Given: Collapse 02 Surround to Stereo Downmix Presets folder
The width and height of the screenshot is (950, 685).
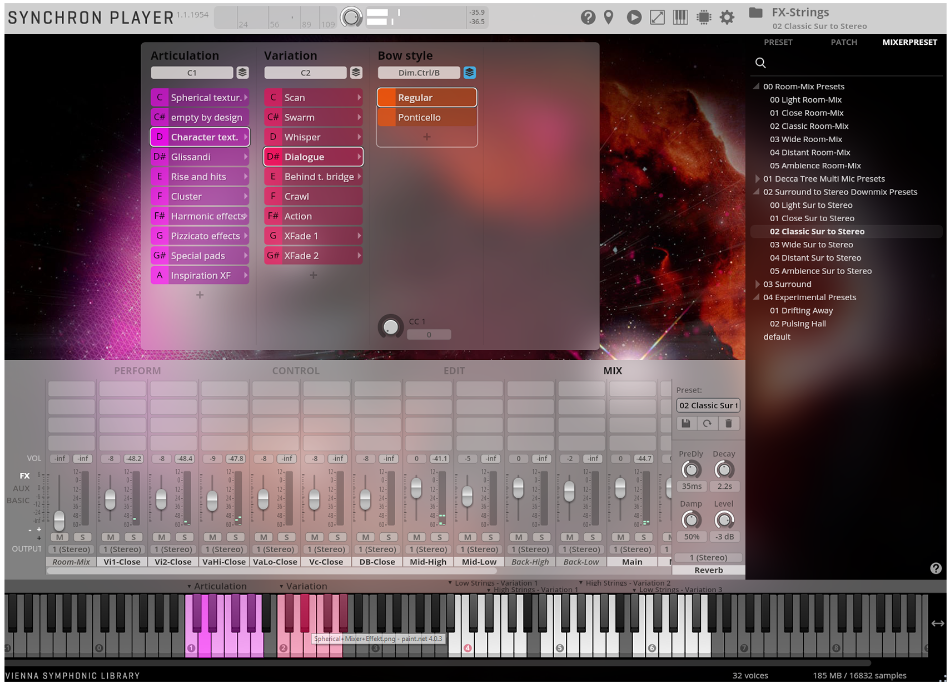Looking at the screenshot, I should tap(757, 192).
